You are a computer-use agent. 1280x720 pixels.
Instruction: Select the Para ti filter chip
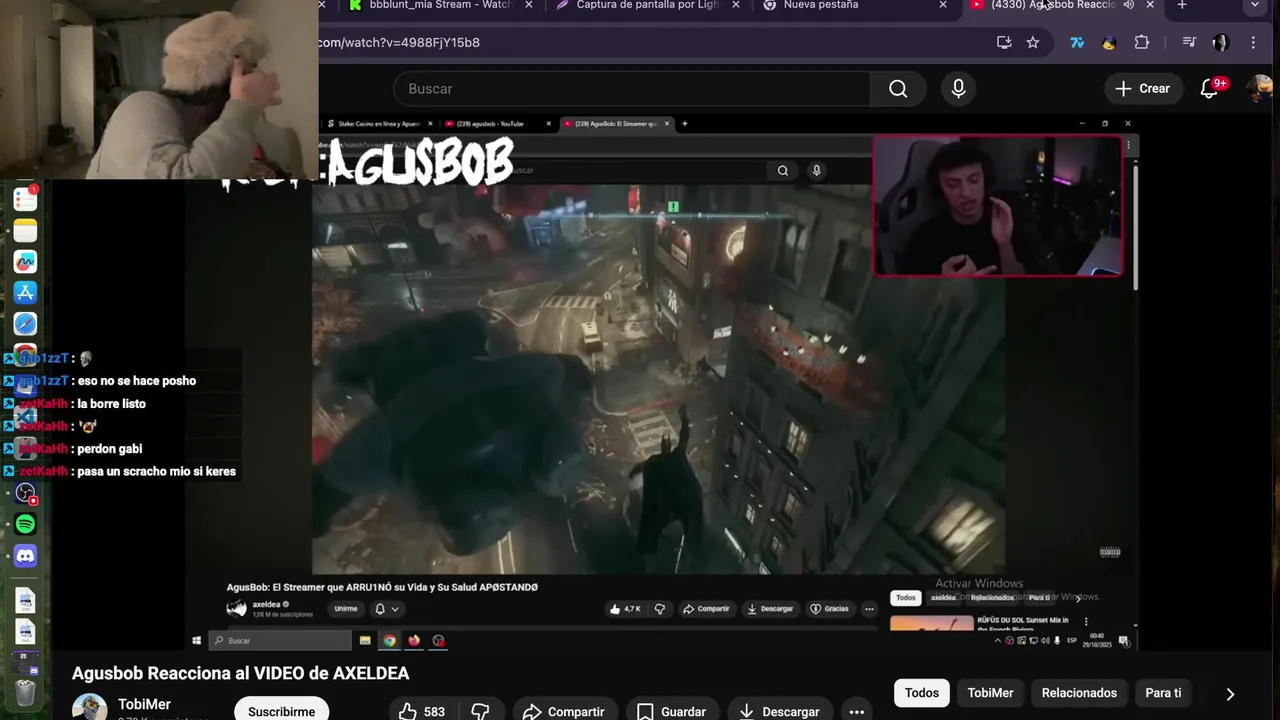pyautogui.click(x=1163, y=693)
